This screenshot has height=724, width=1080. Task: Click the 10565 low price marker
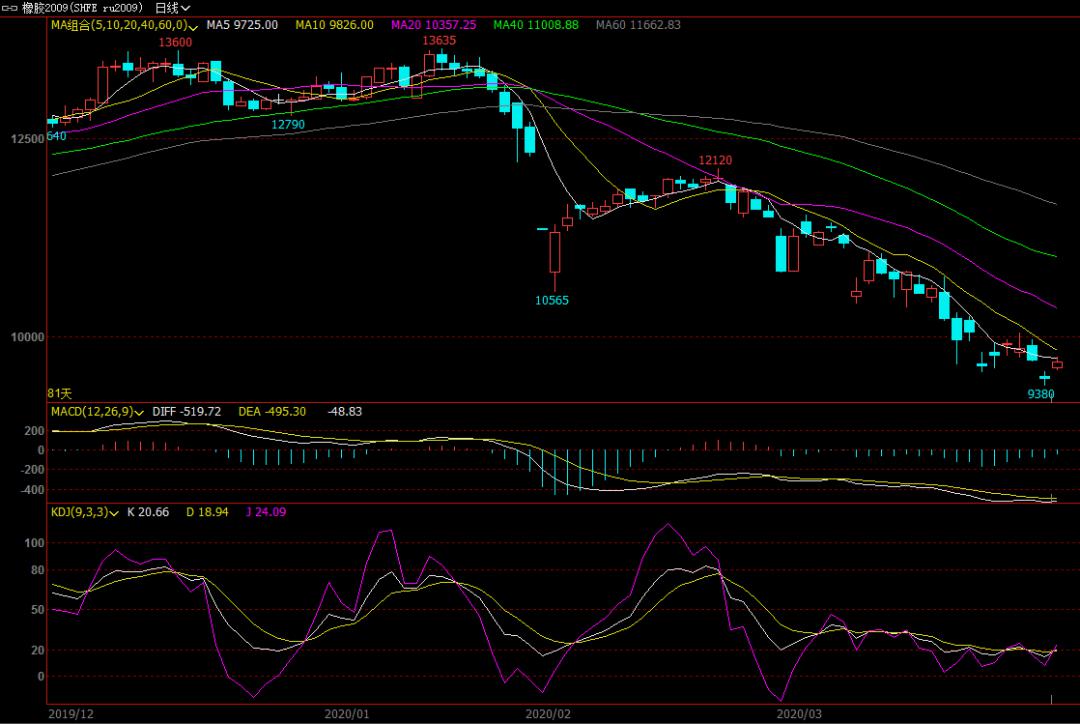551,300
